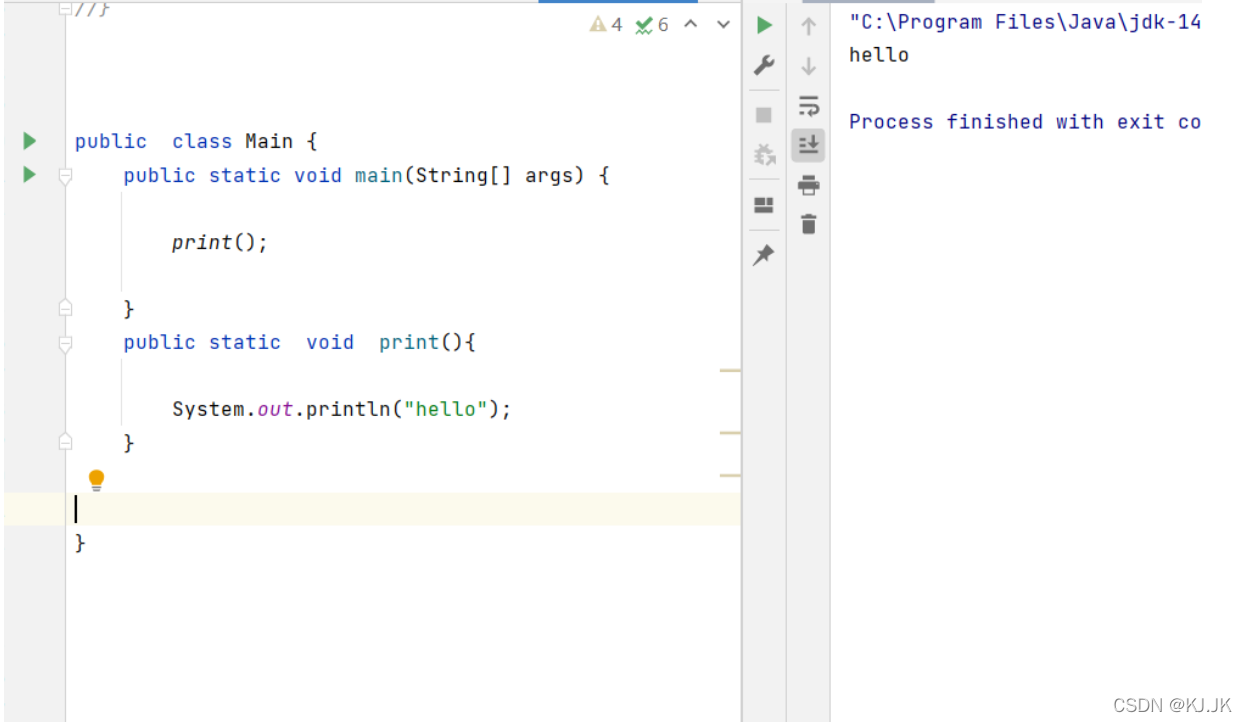Click the JDK path line in console
Screen dimensions: 1247x722
(x=1025, y=22)
